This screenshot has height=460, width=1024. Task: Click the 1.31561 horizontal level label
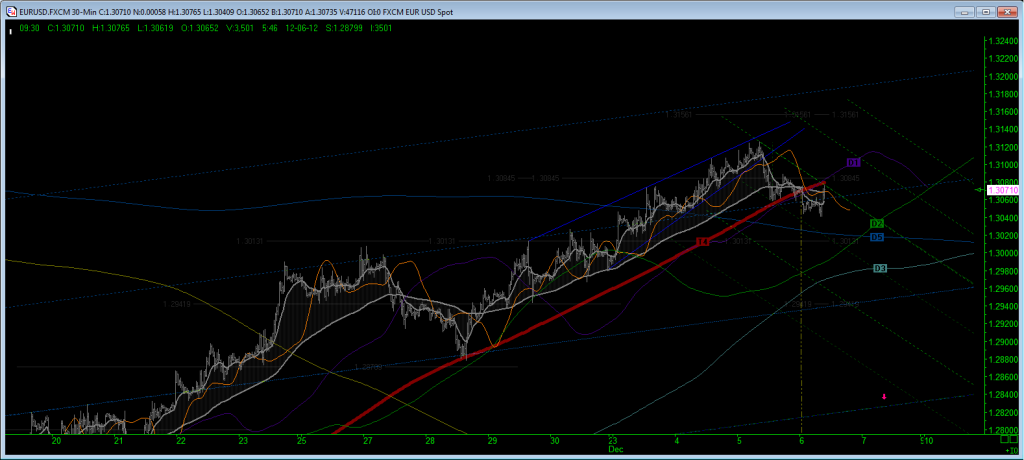(x=680, y=115)
